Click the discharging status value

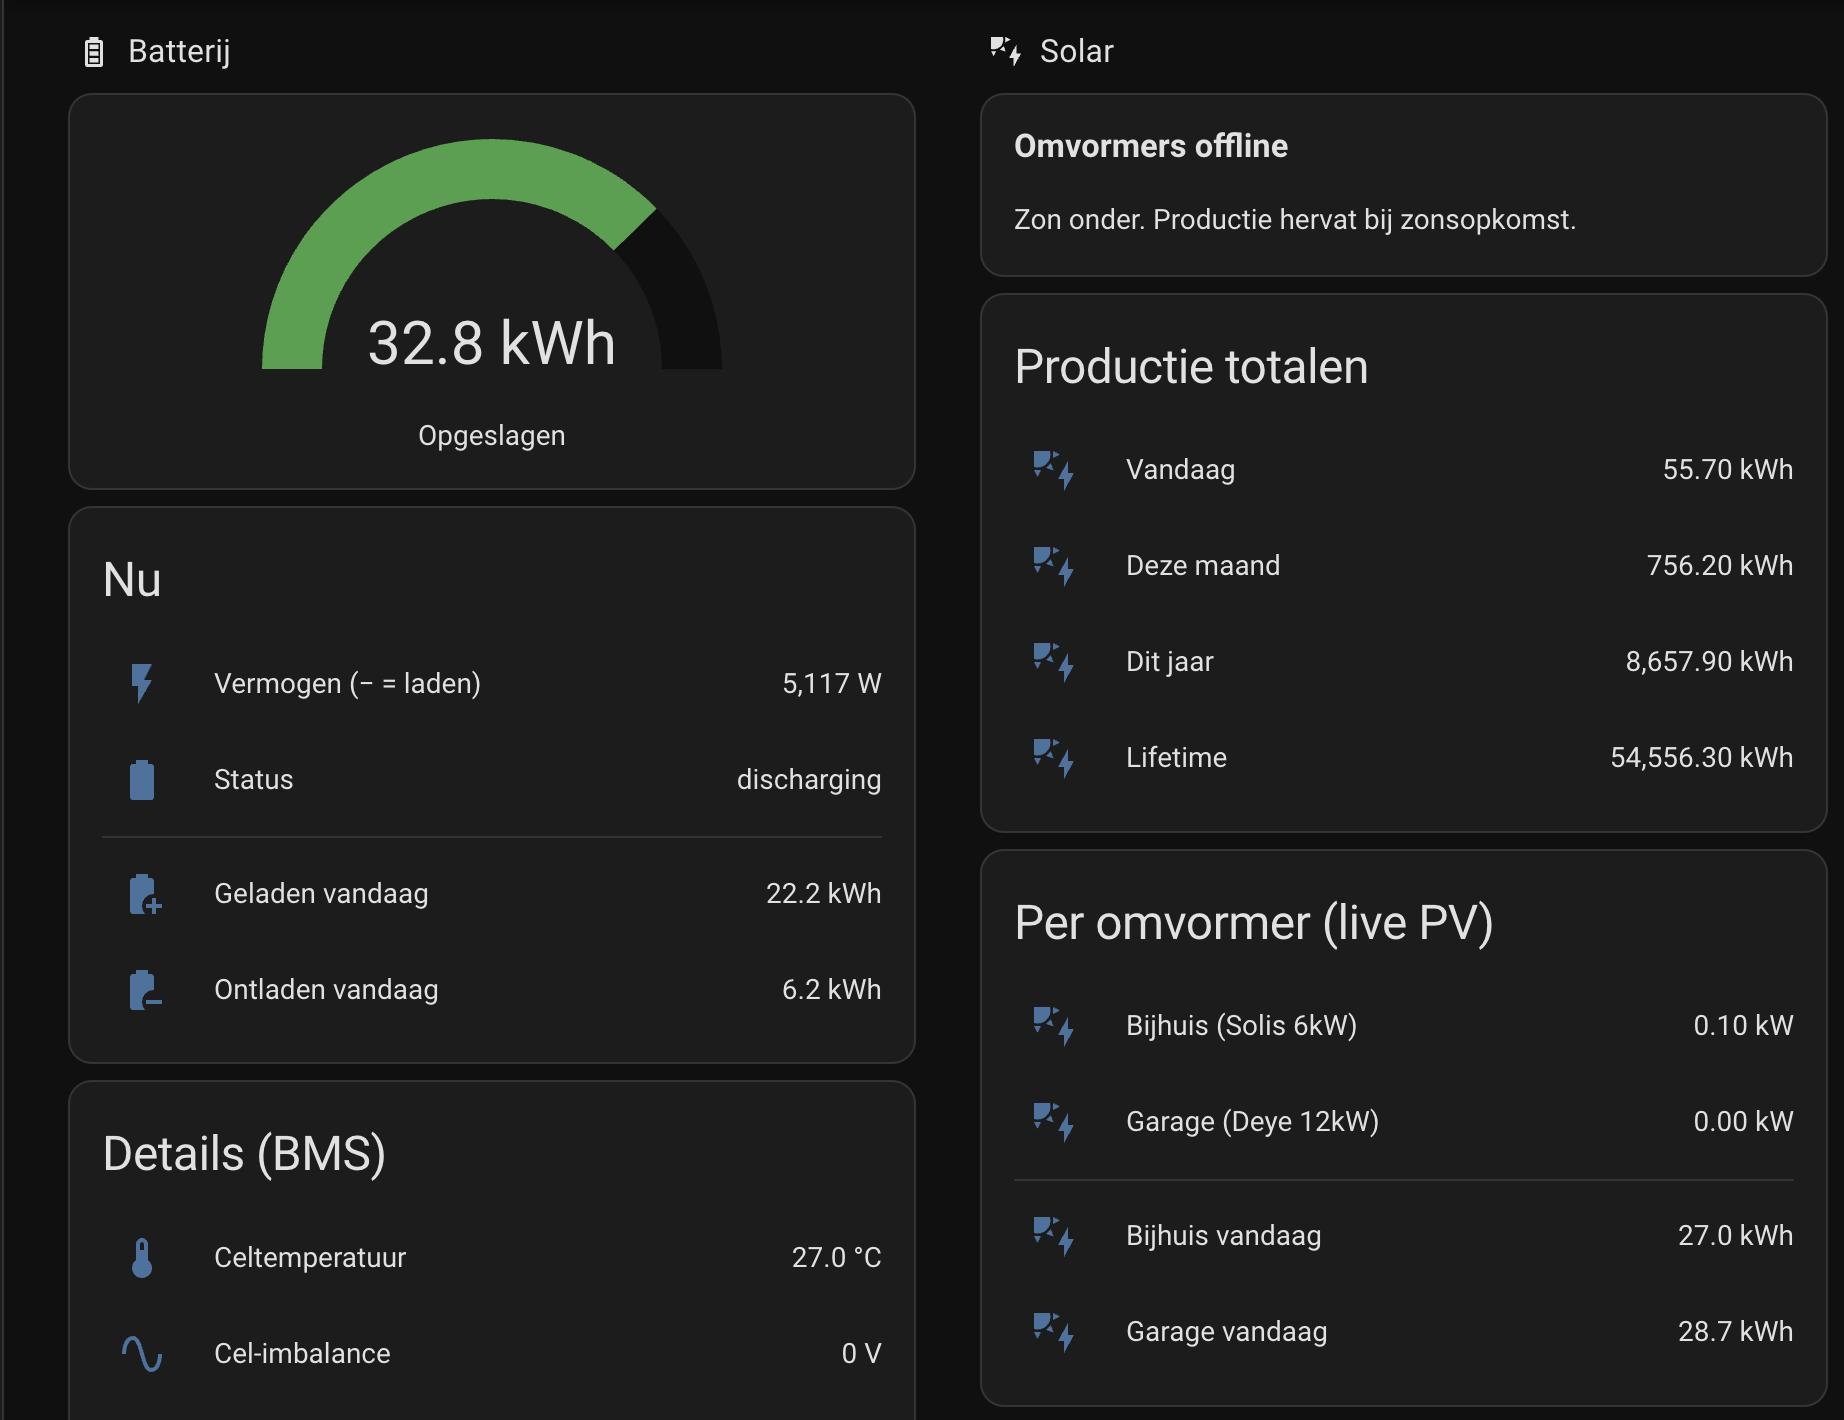point(809,780)
